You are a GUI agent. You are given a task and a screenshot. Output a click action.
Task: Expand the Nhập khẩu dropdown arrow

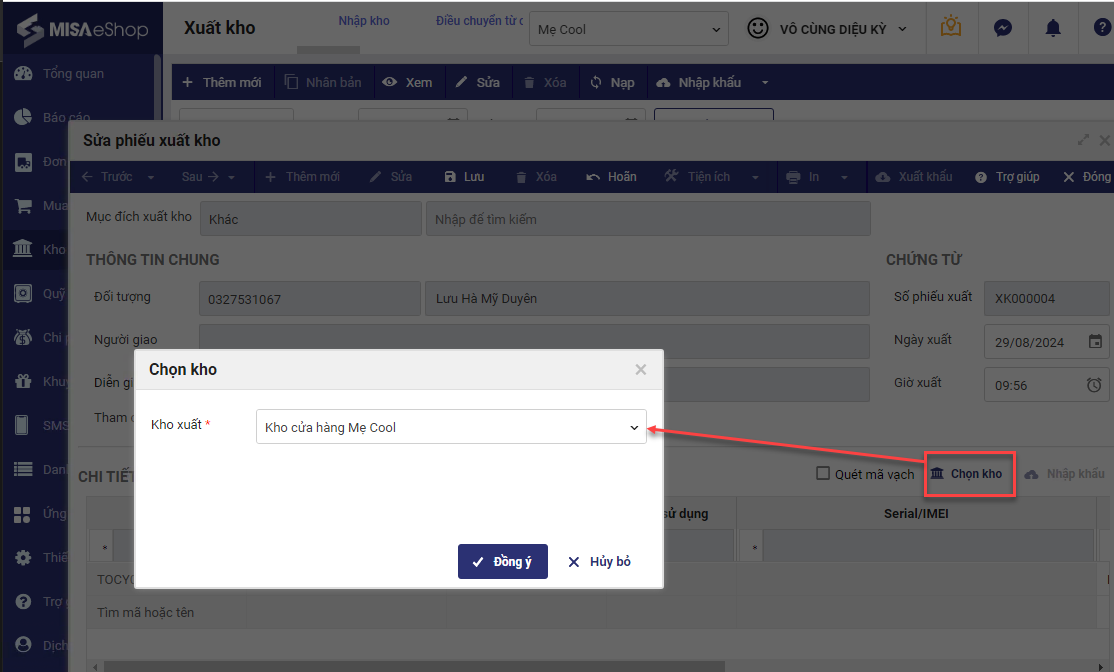coord(765,82)
